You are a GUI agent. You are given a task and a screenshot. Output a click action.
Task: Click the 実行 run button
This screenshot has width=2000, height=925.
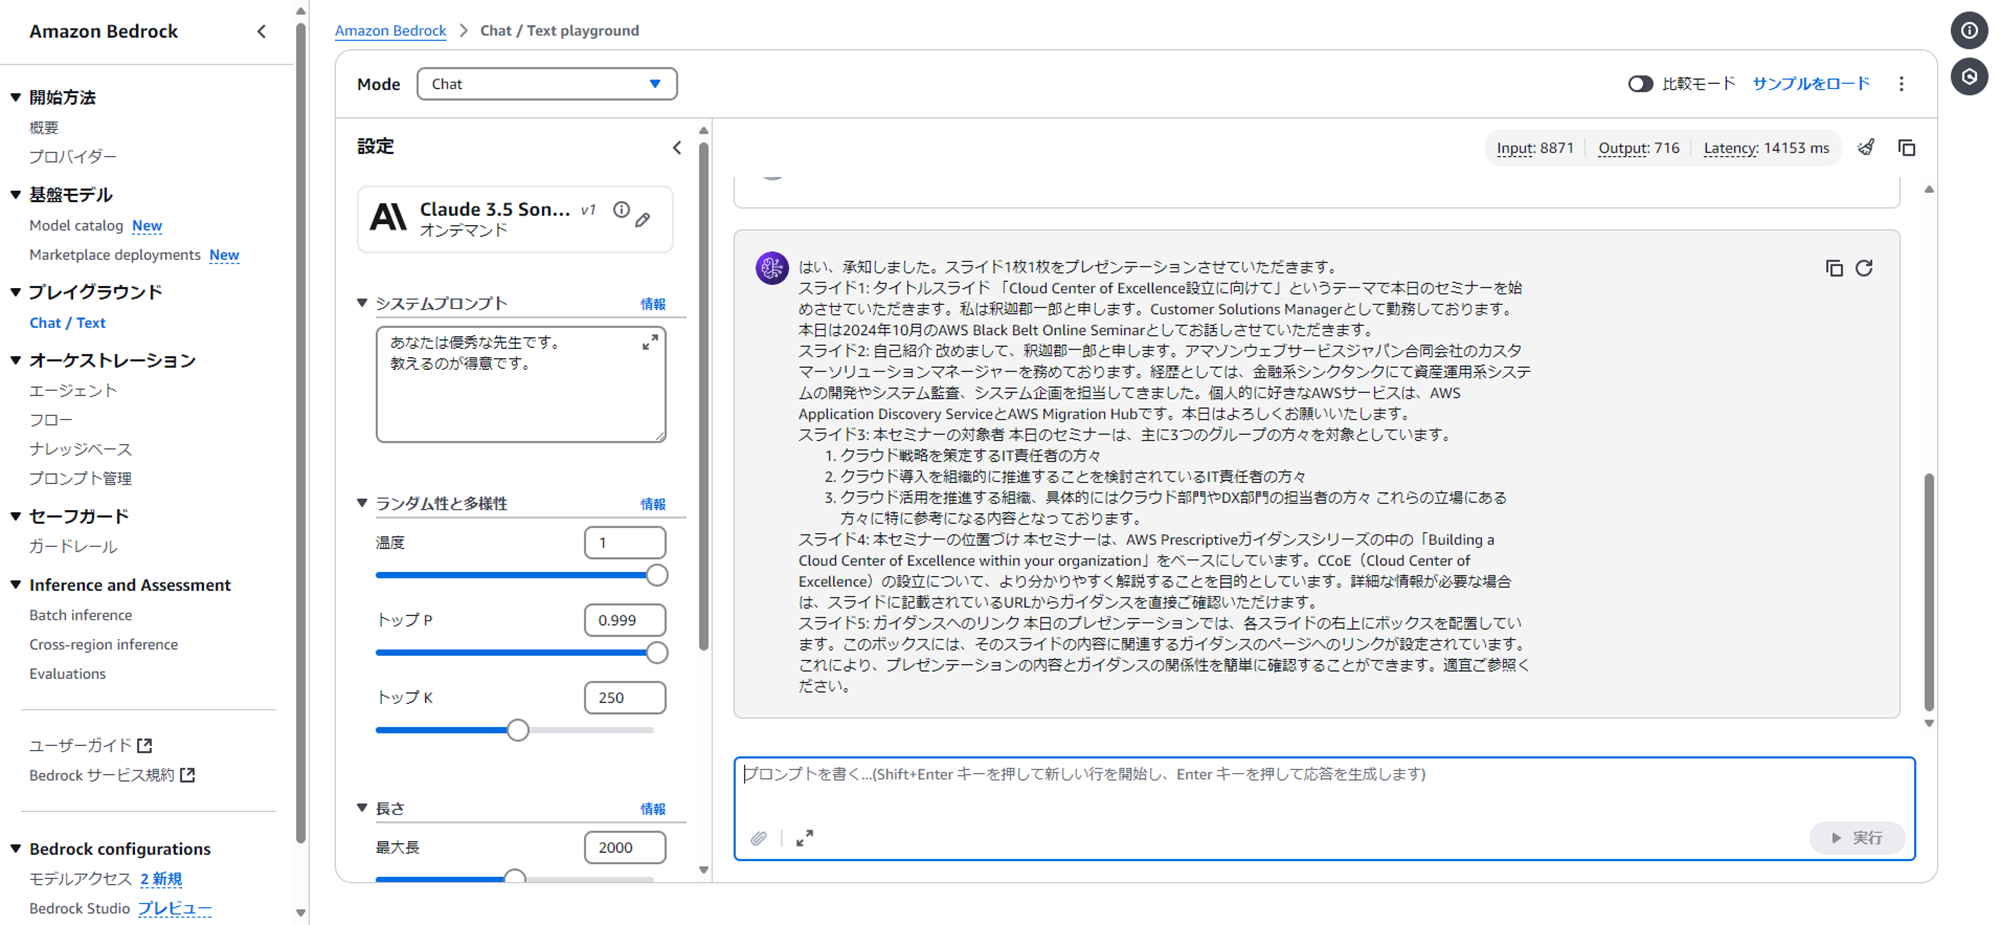click(1857, 838)
